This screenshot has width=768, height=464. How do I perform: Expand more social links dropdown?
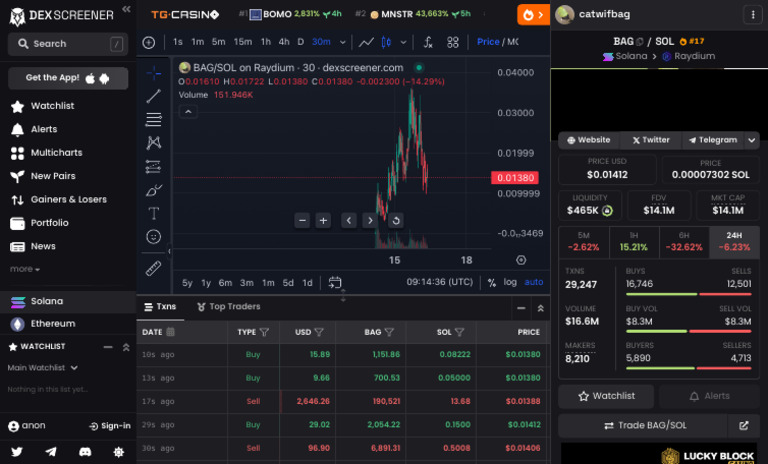[752, 141]
